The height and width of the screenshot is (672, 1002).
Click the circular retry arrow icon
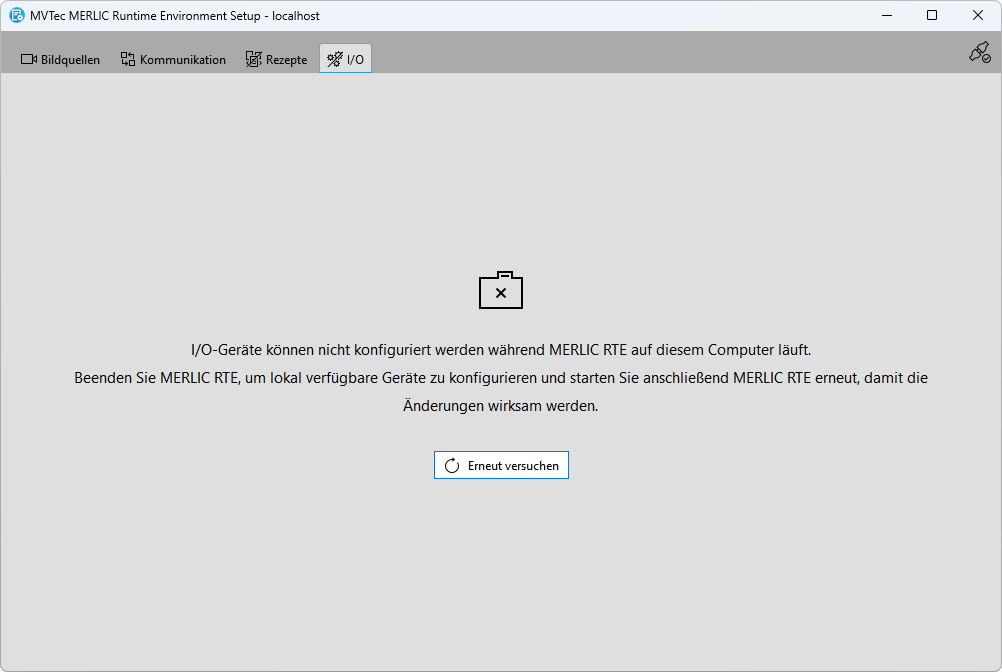click(452, 466)
